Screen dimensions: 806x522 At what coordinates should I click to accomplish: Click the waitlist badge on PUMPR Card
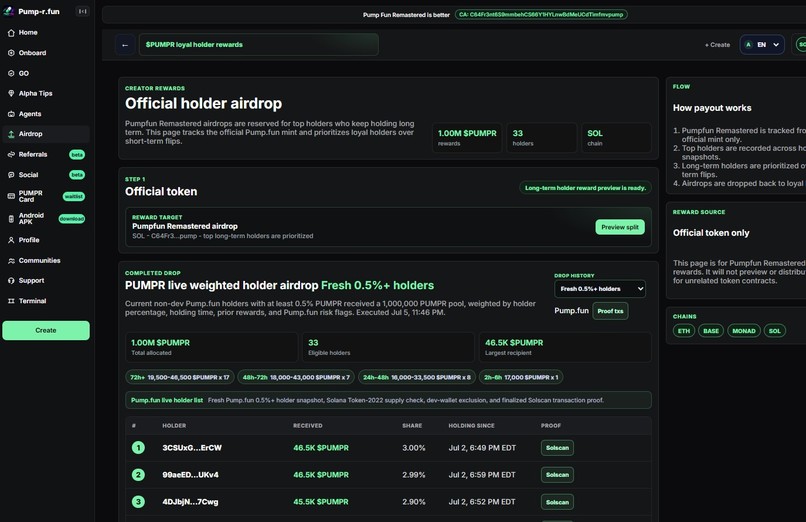74,196
